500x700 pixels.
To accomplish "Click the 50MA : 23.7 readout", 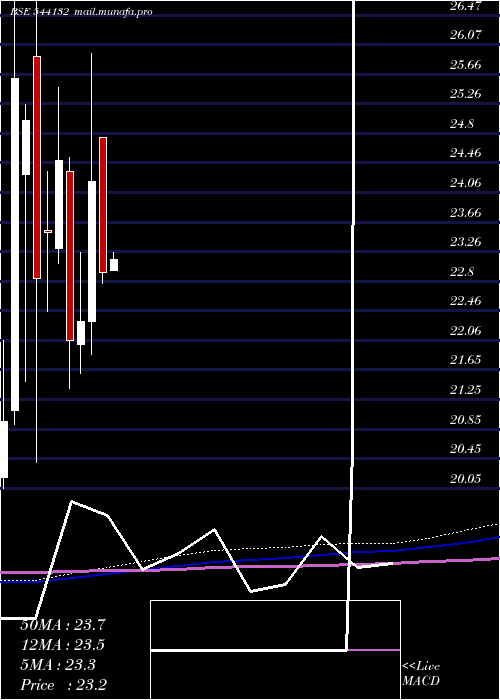I will point(63,625).
